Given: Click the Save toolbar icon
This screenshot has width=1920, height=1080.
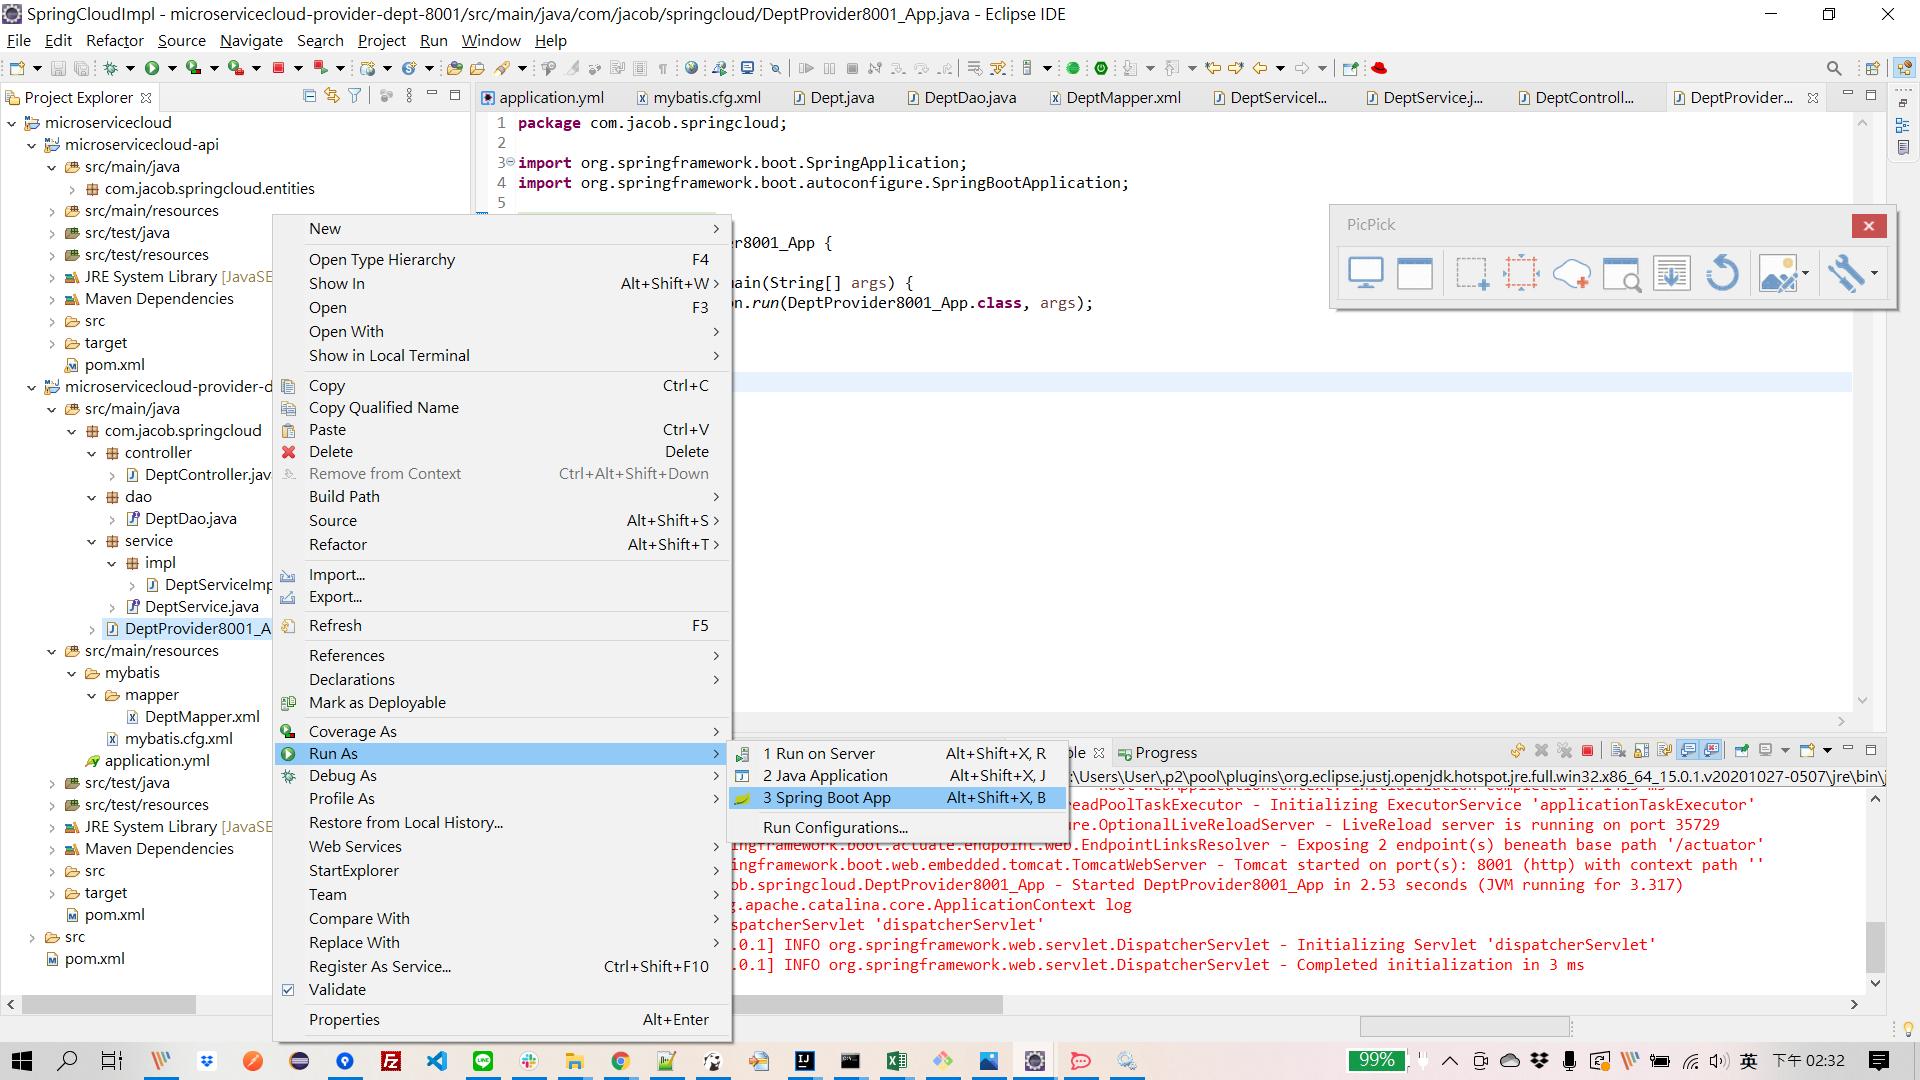Looking at the screenshot, I should point(58,68).
